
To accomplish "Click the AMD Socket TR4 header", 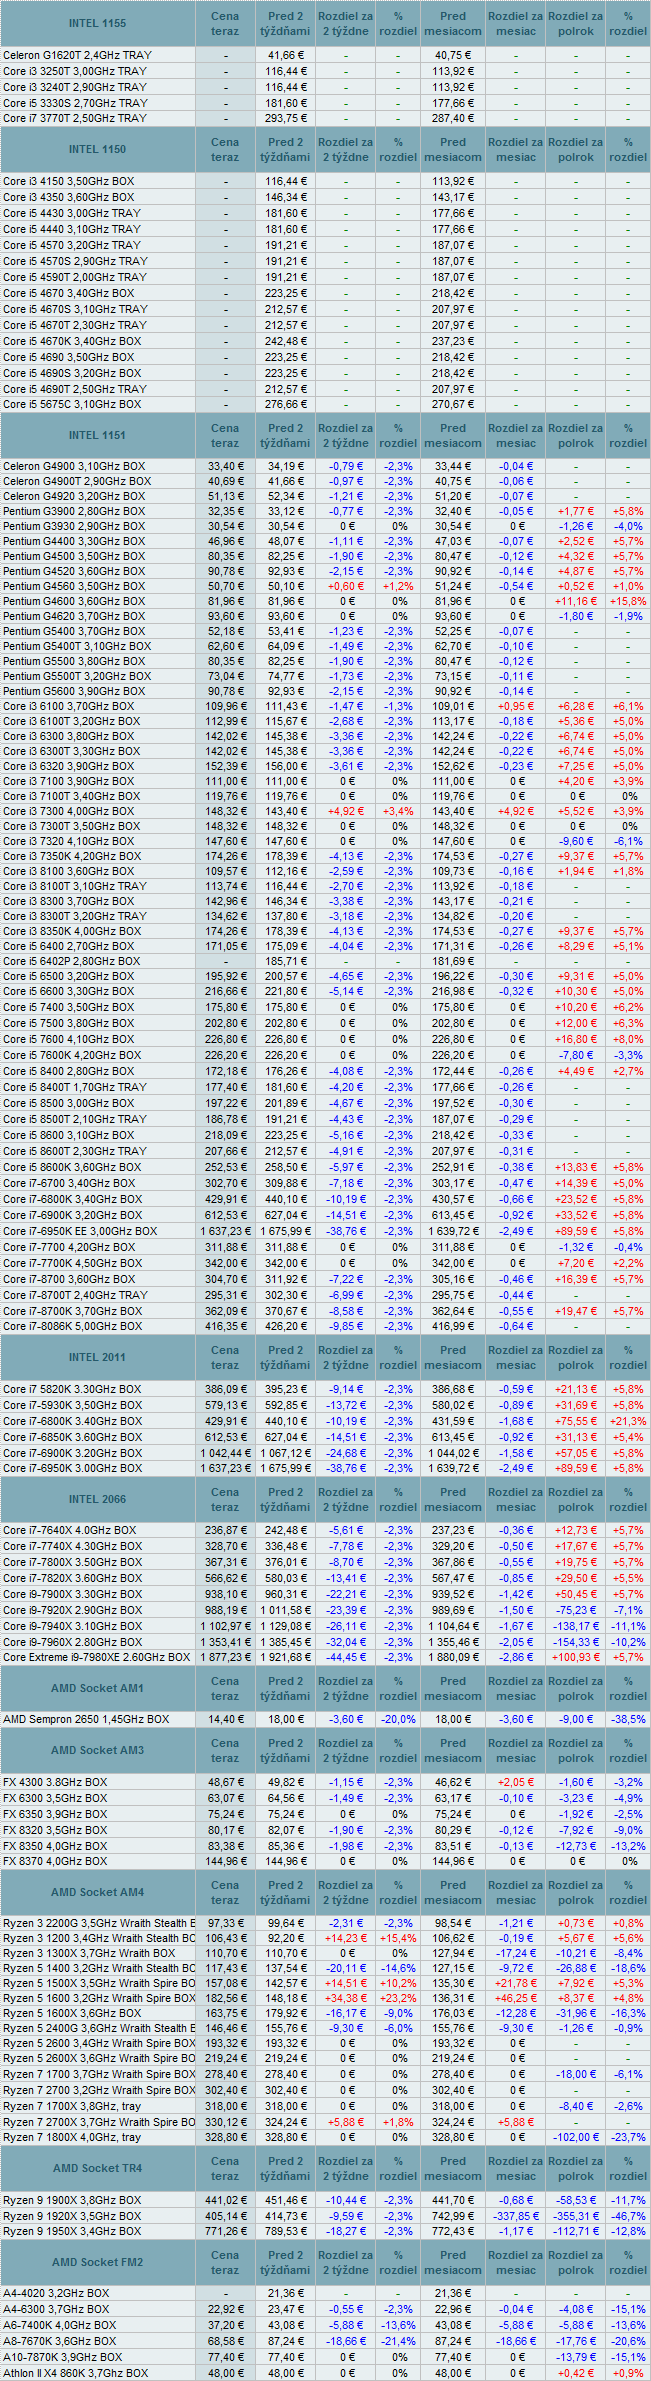I will [x=97, y=2168].
